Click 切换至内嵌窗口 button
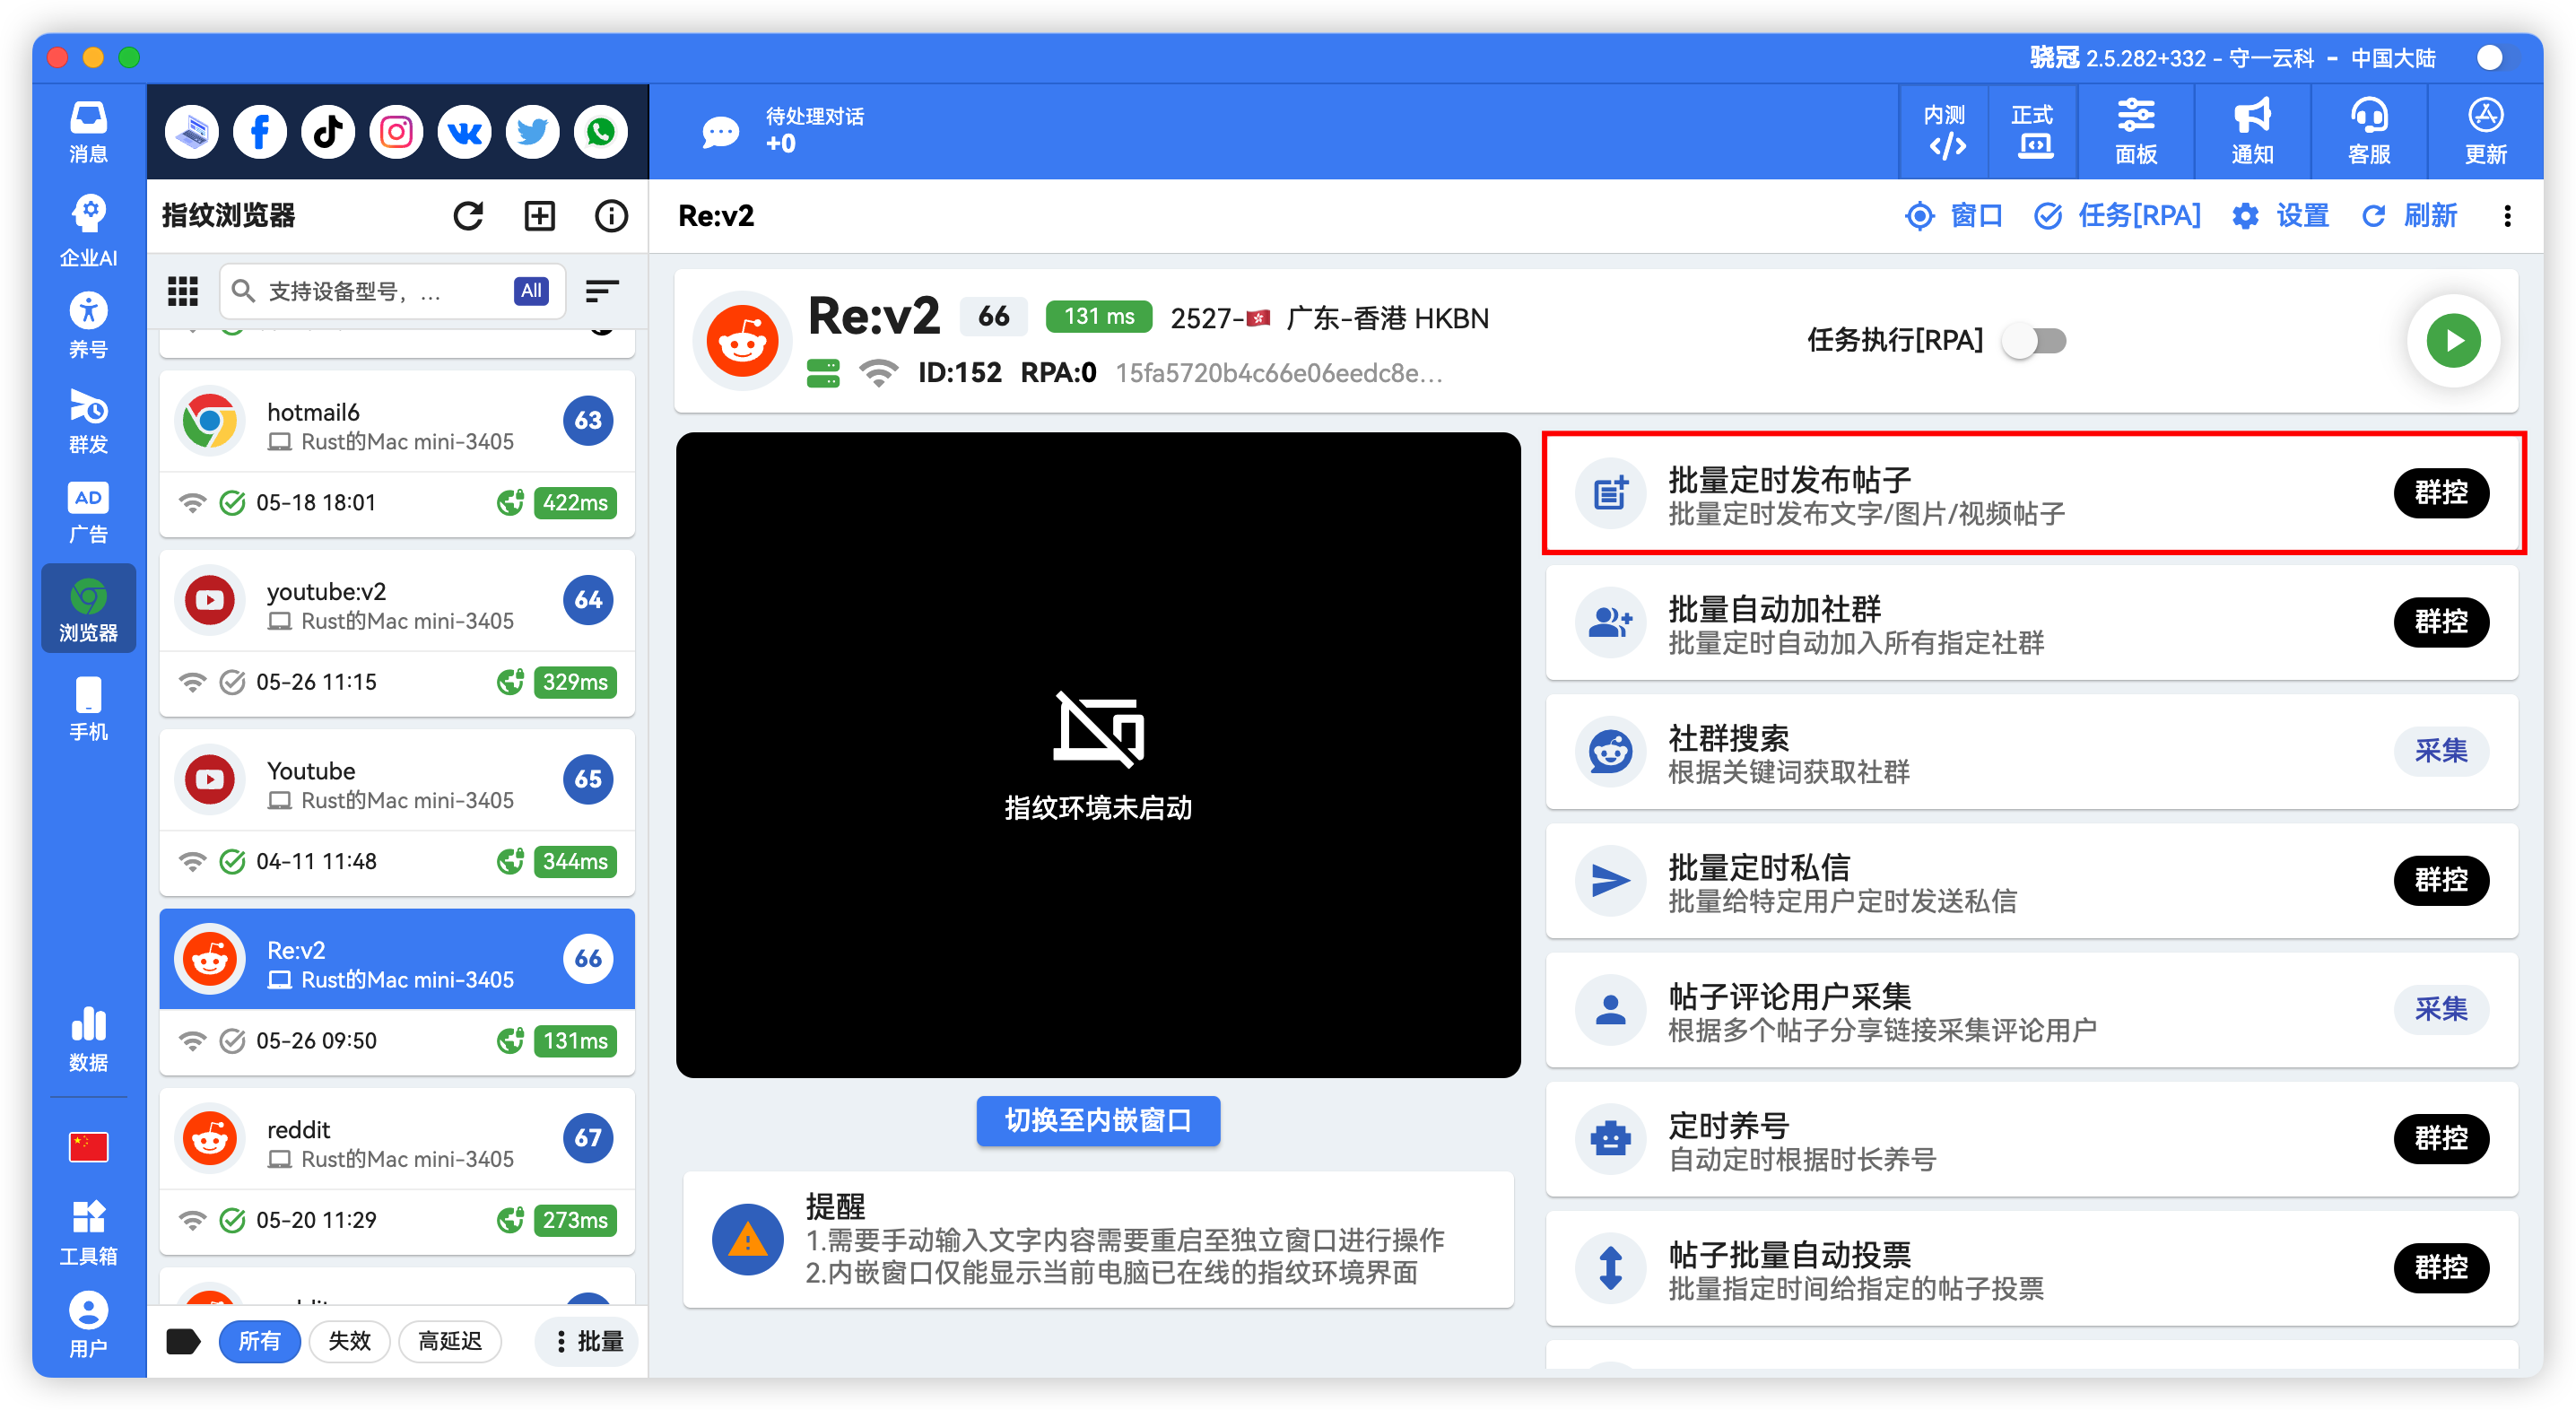The image size is (2576, 1410). point(1098,1120)
